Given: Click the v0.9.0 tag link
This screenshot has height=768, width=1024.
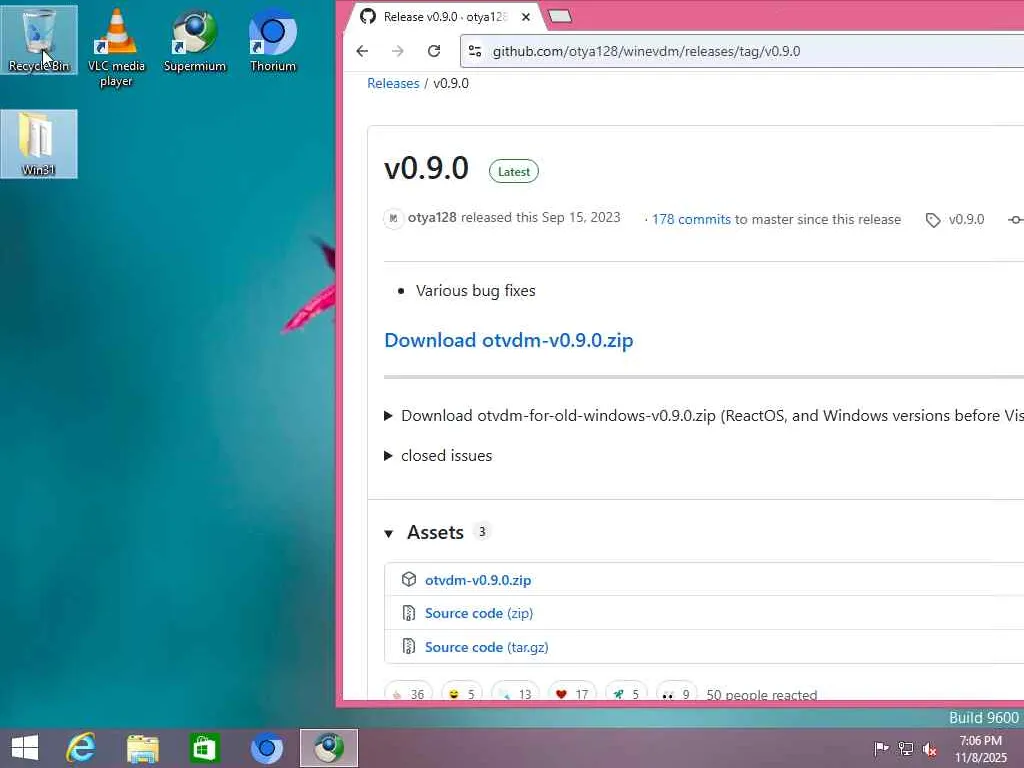Looking at the screenshot, I should click(x=966, y=219).
